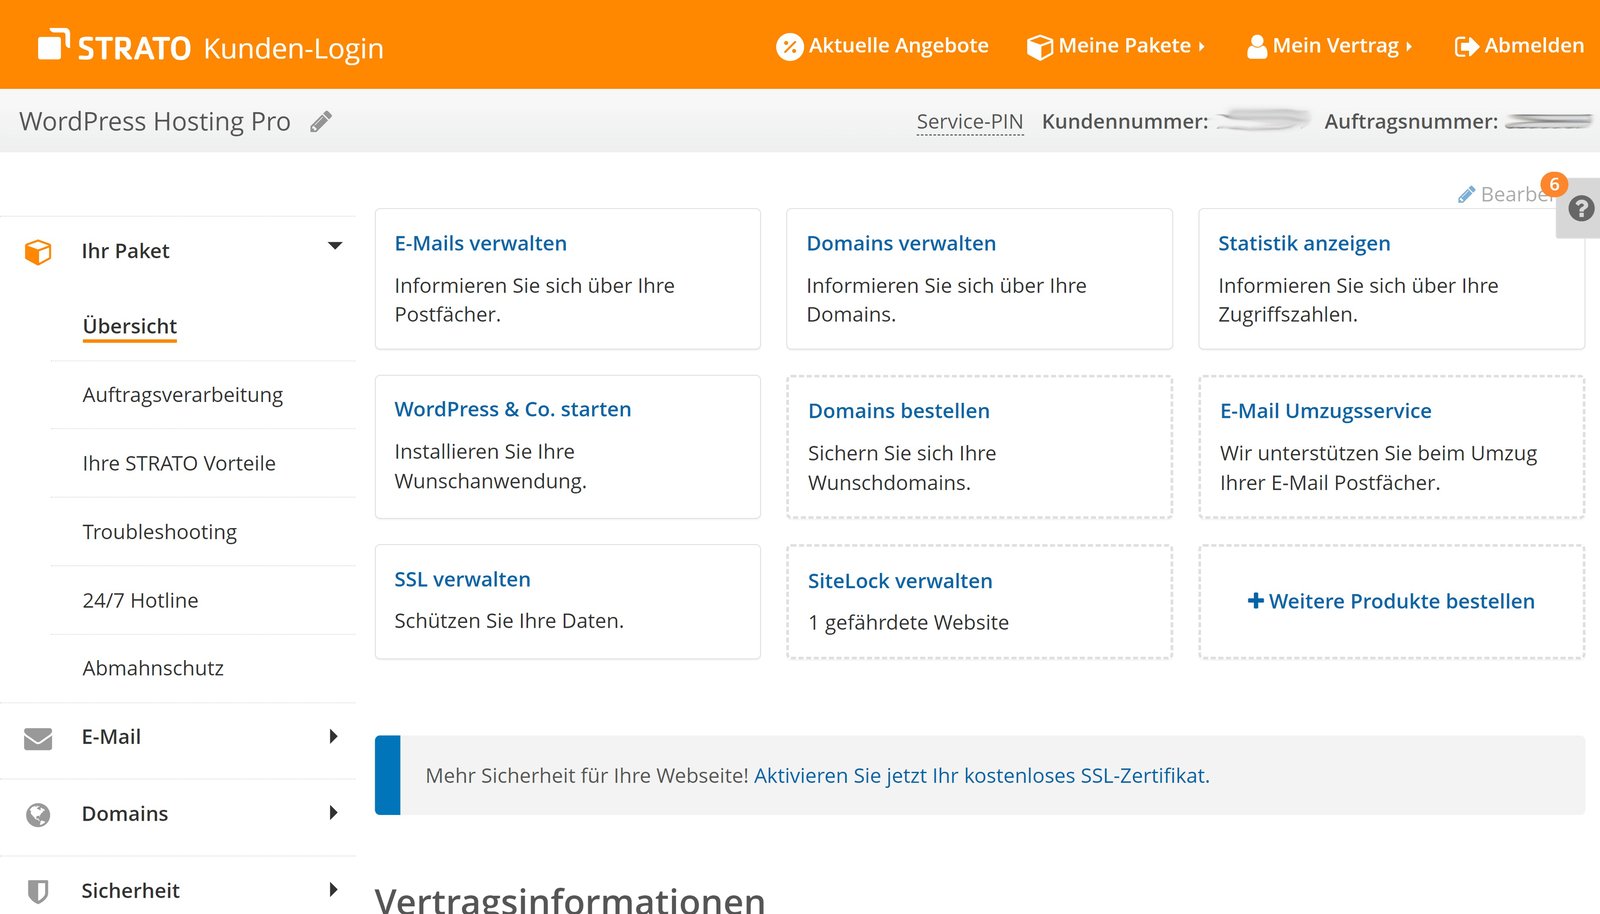Activate the free SSL certificate
The width and height of the screenshot is (1600, 914).
point(981,775)
